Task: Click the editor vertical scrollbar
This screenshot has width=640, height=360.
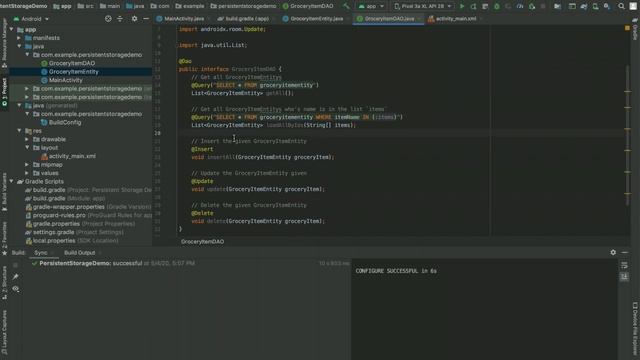Action: tap(628, 135)
